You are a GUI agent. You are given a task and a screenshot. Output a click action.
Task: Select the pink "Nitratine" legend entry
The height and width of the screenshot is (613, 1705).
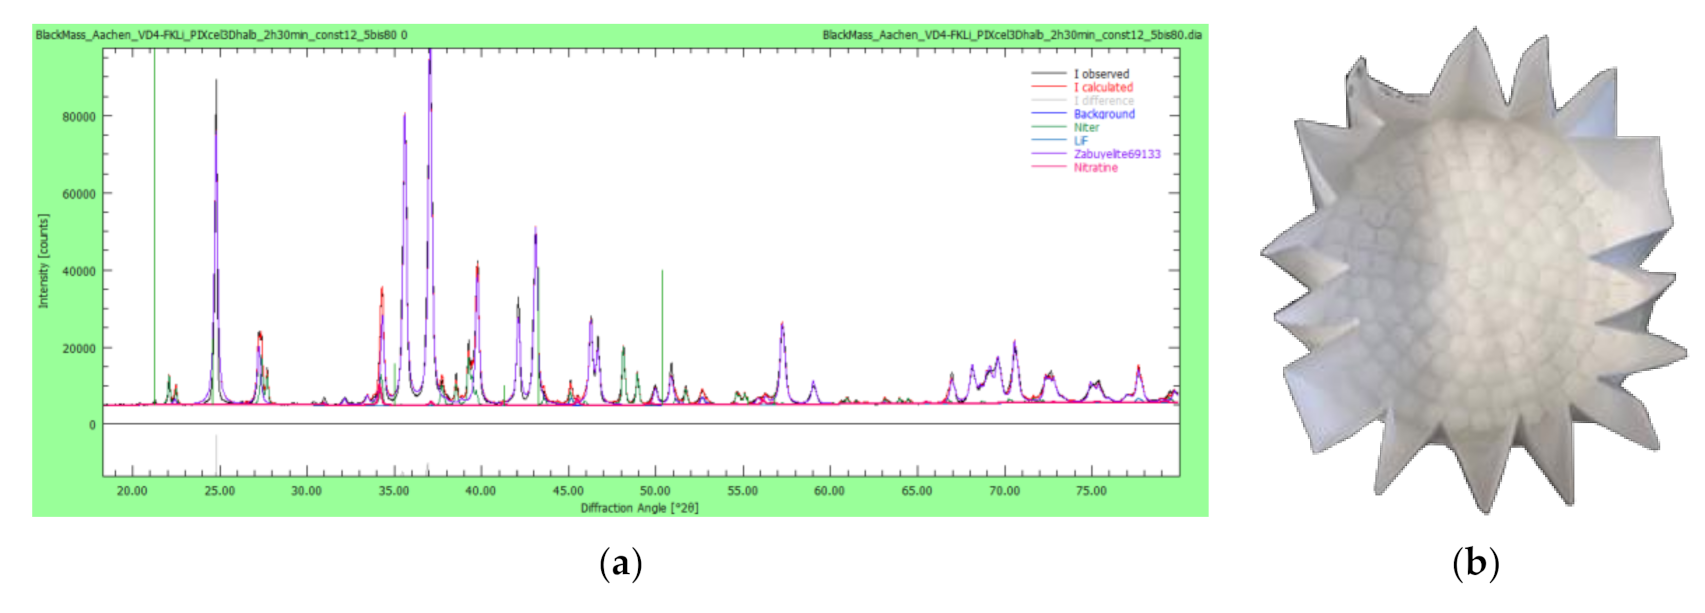point(1095,168)
